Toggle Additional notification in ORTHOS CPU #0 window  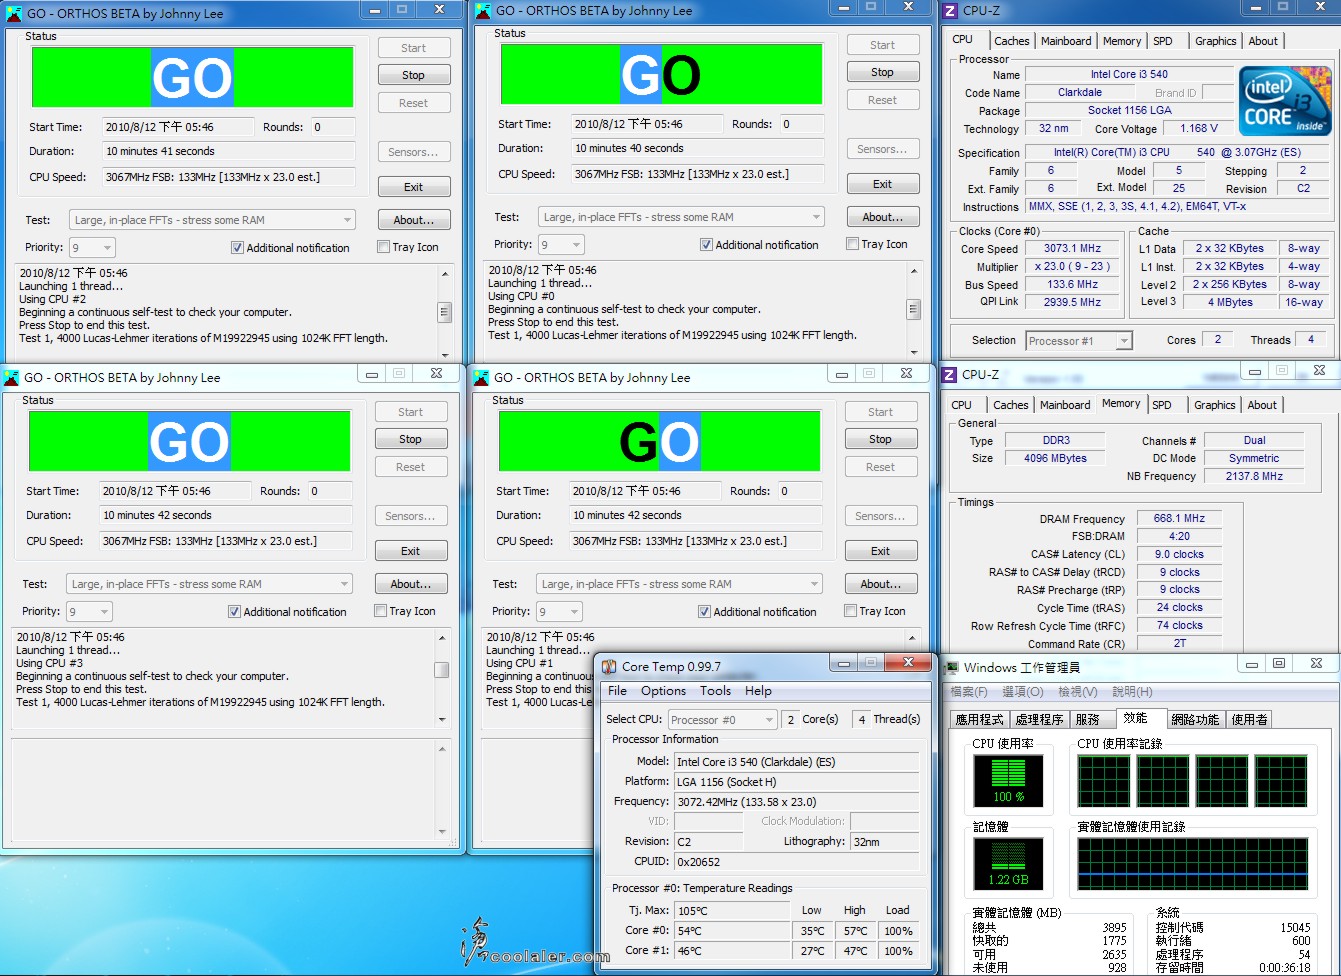click(x=706, y=245)
